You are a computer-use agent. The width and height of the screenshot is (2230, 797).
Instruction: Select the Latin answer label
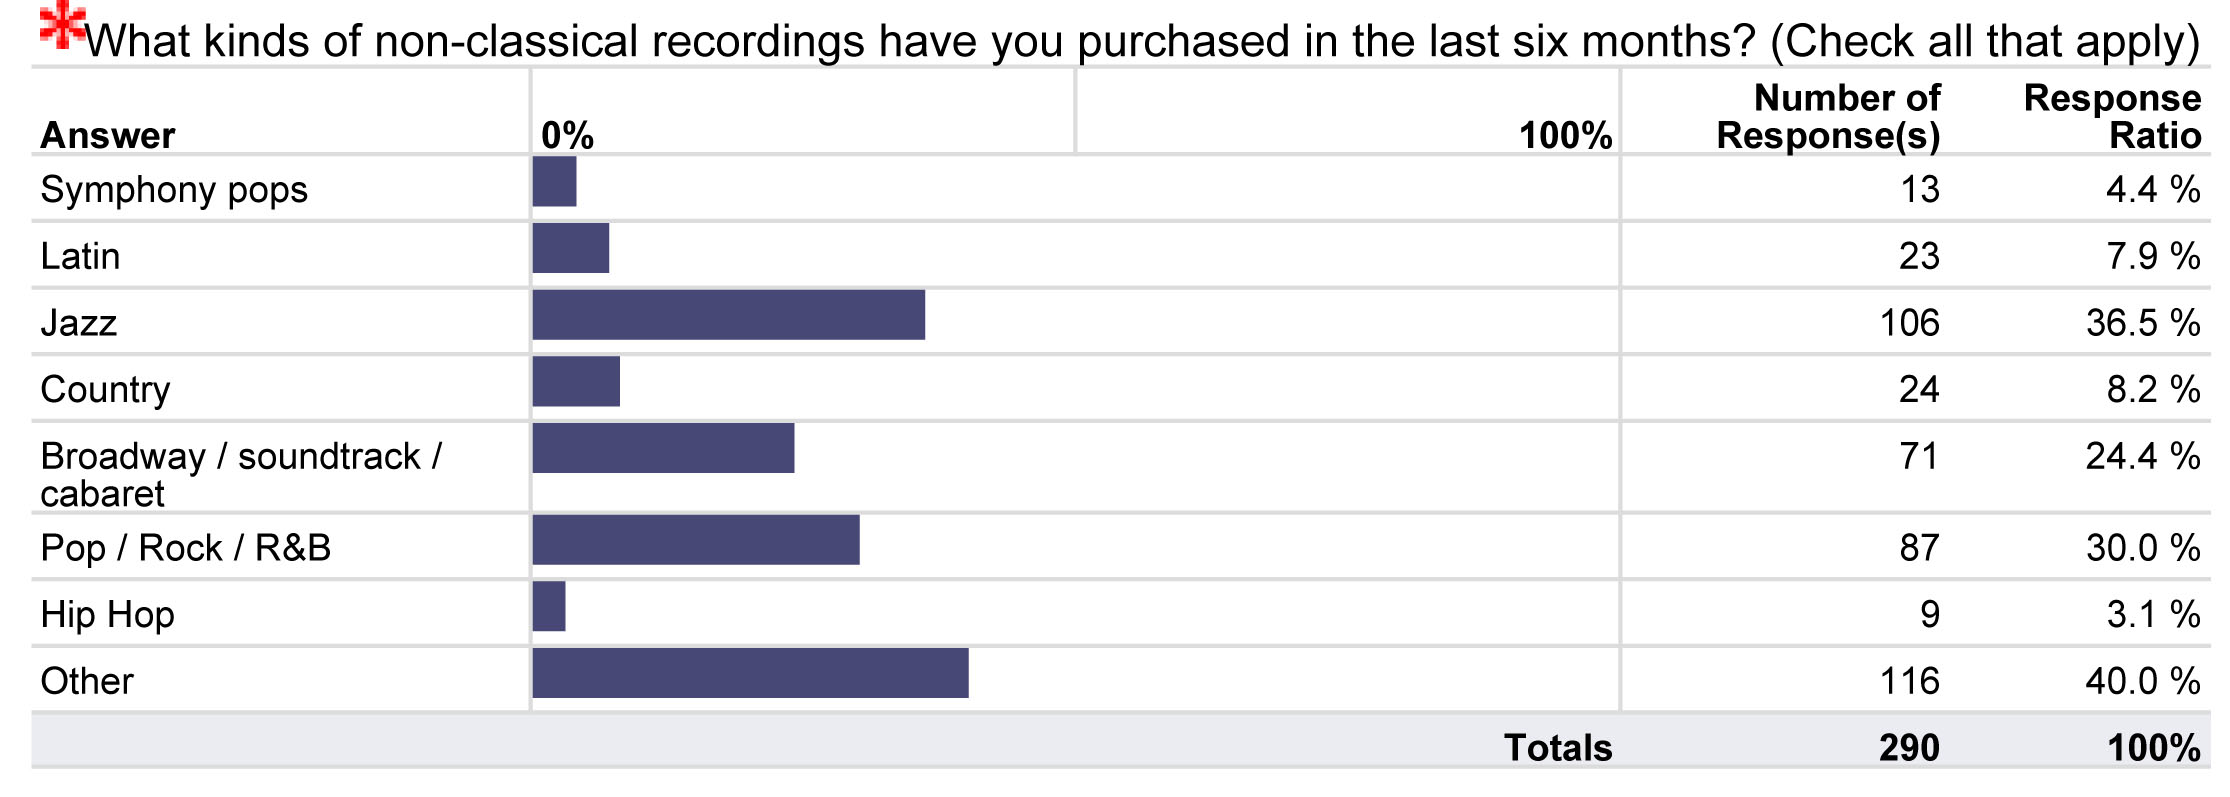(80, 256)
